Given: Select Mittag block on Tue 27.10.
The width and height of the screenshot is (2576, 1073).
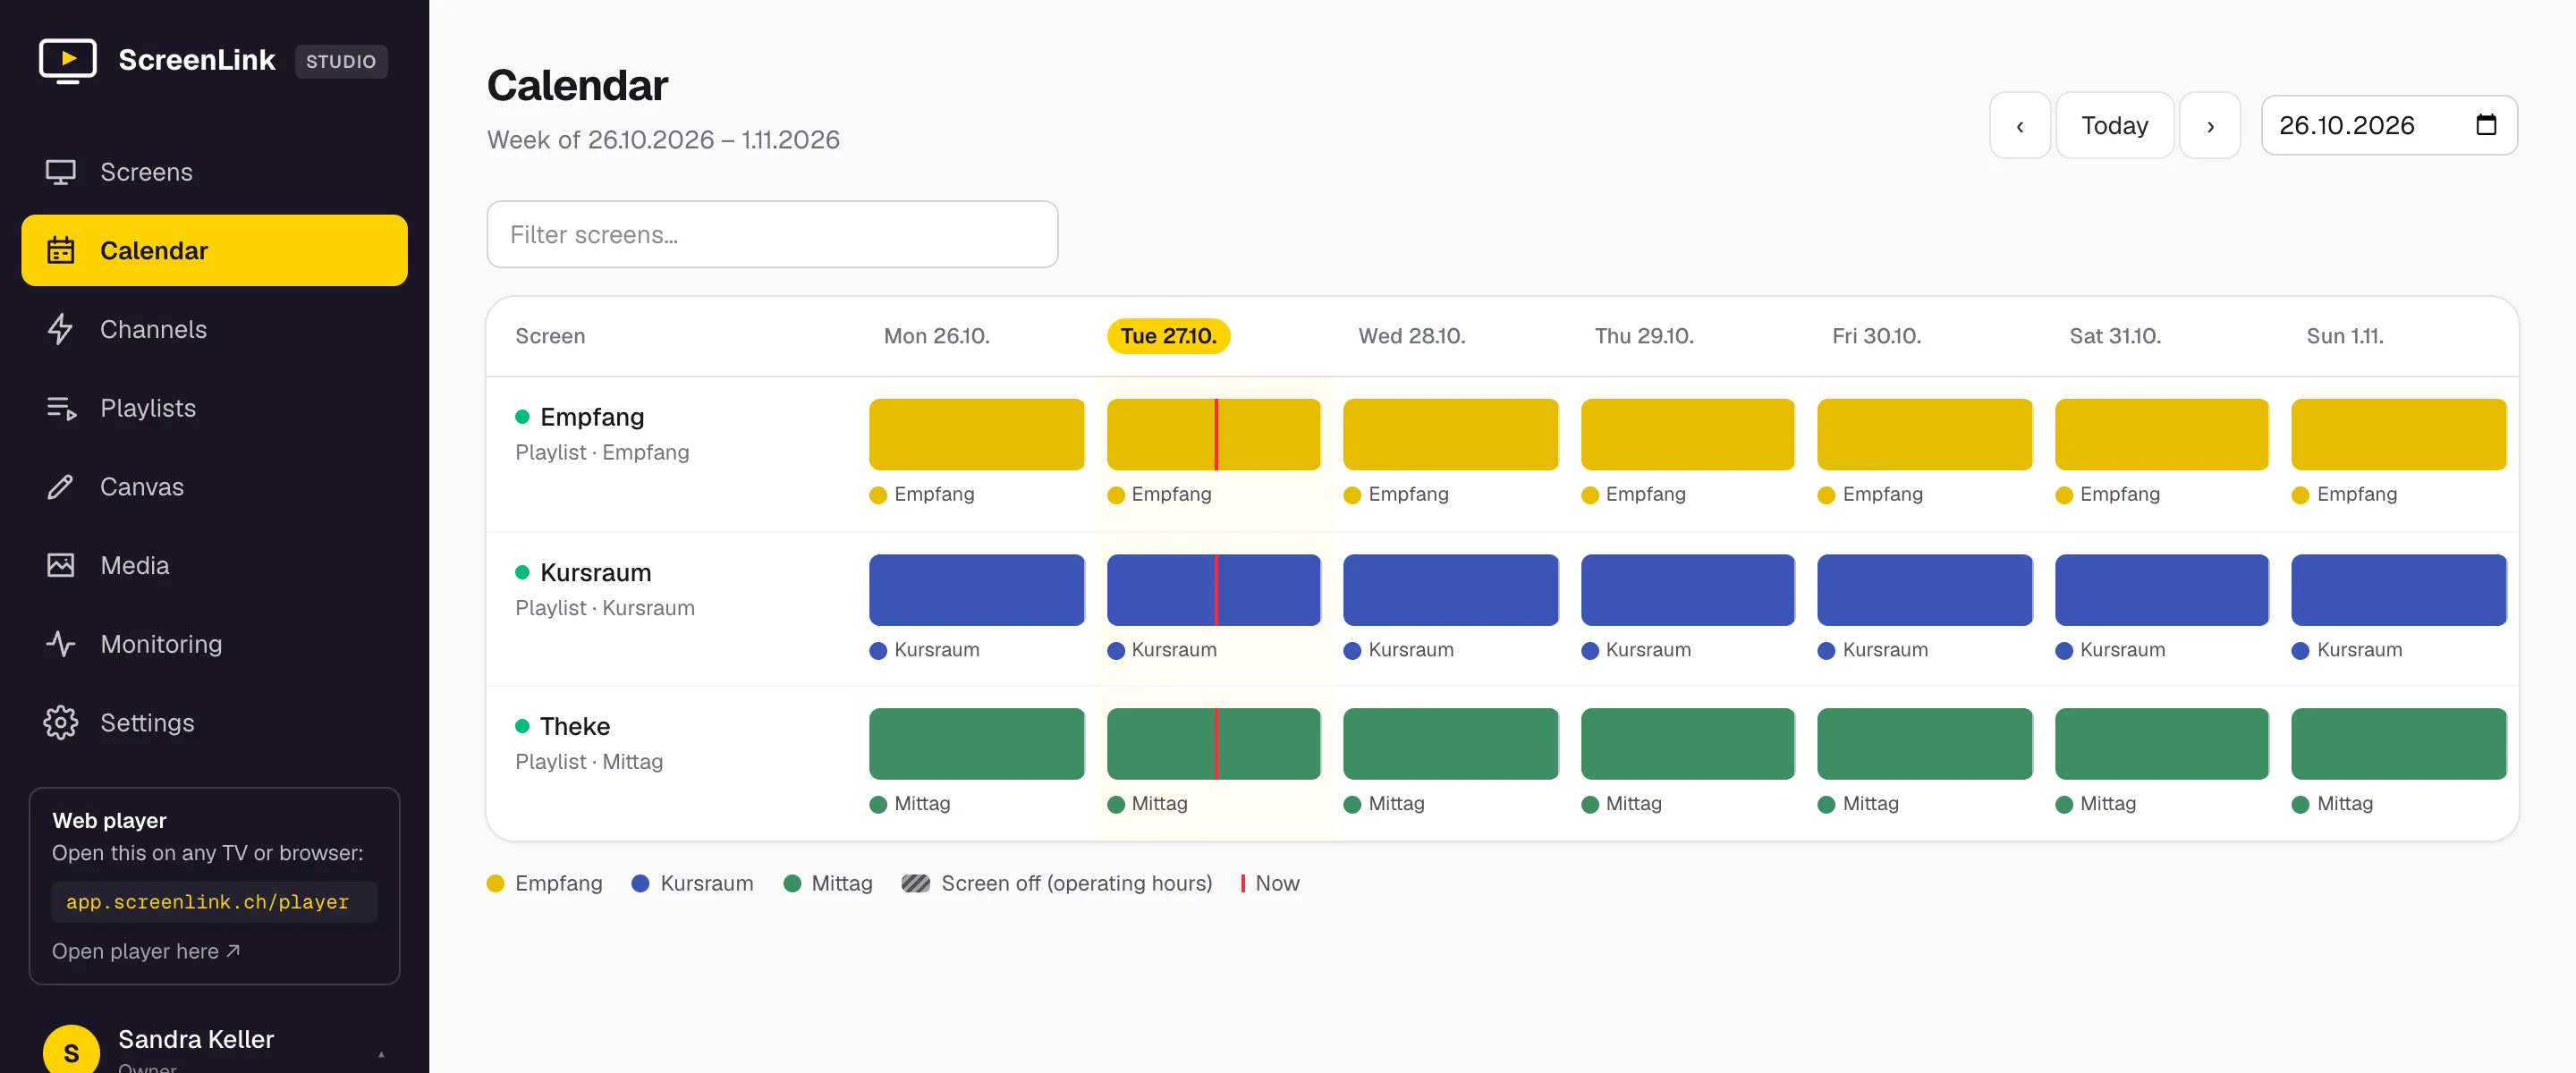Looking at the screenshot, I should [1213, 744].
